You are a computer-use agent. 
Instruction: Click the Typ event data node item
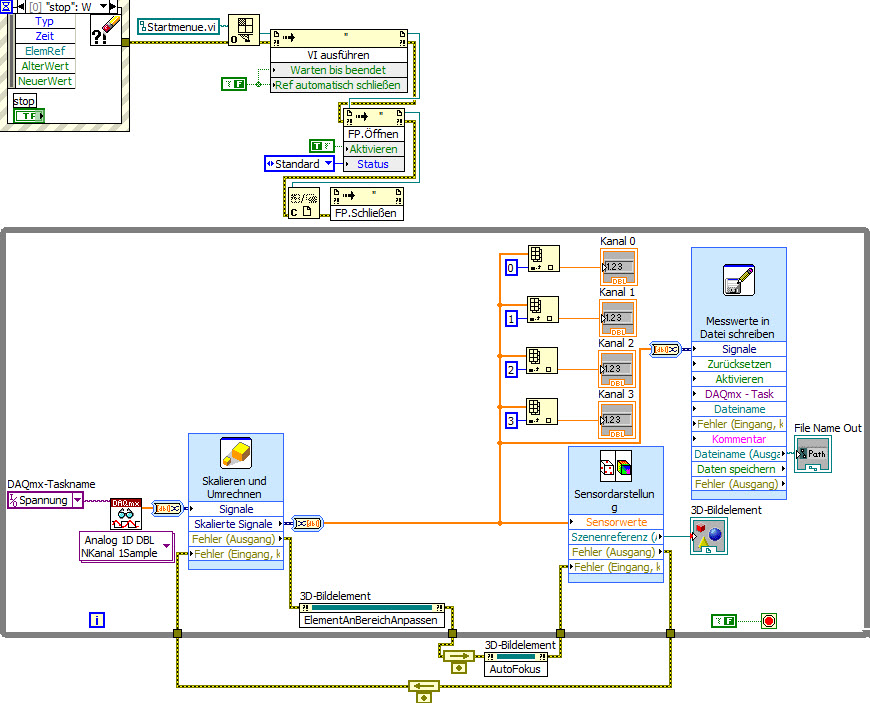45,21
